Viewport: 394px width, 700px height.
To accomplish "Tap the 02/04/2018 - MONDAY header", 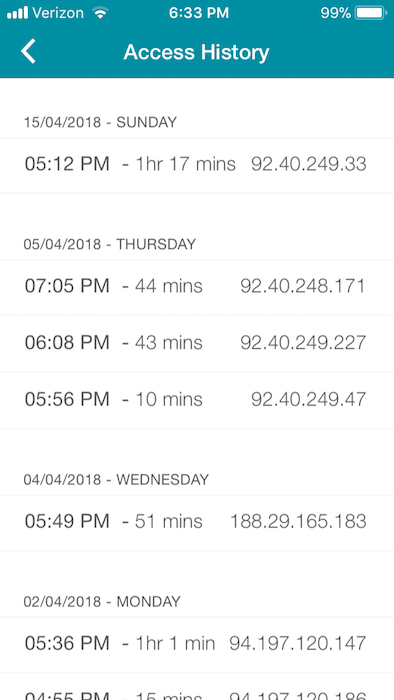I will click(102, 602).
